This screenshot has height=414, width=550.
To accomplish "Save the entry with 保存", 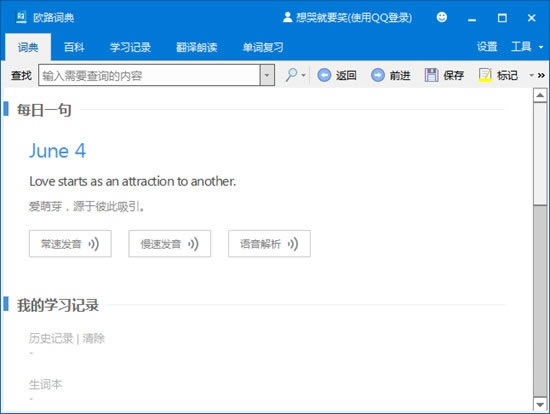I will 444,75.
